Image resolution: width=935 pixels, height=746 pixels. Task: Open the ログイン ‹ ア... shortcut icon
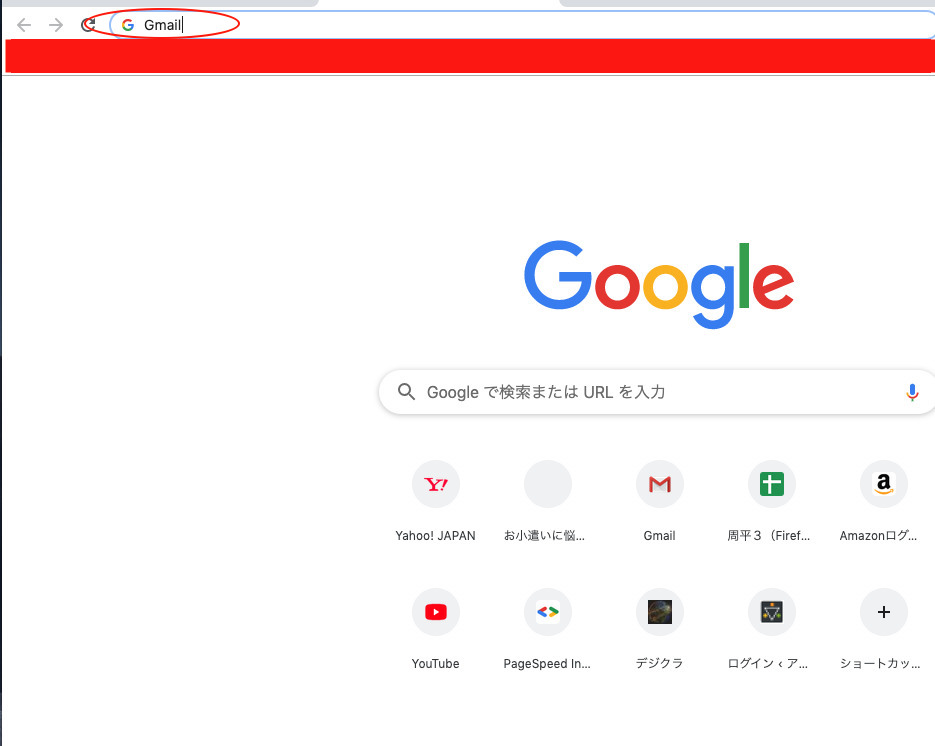point(772,612)
